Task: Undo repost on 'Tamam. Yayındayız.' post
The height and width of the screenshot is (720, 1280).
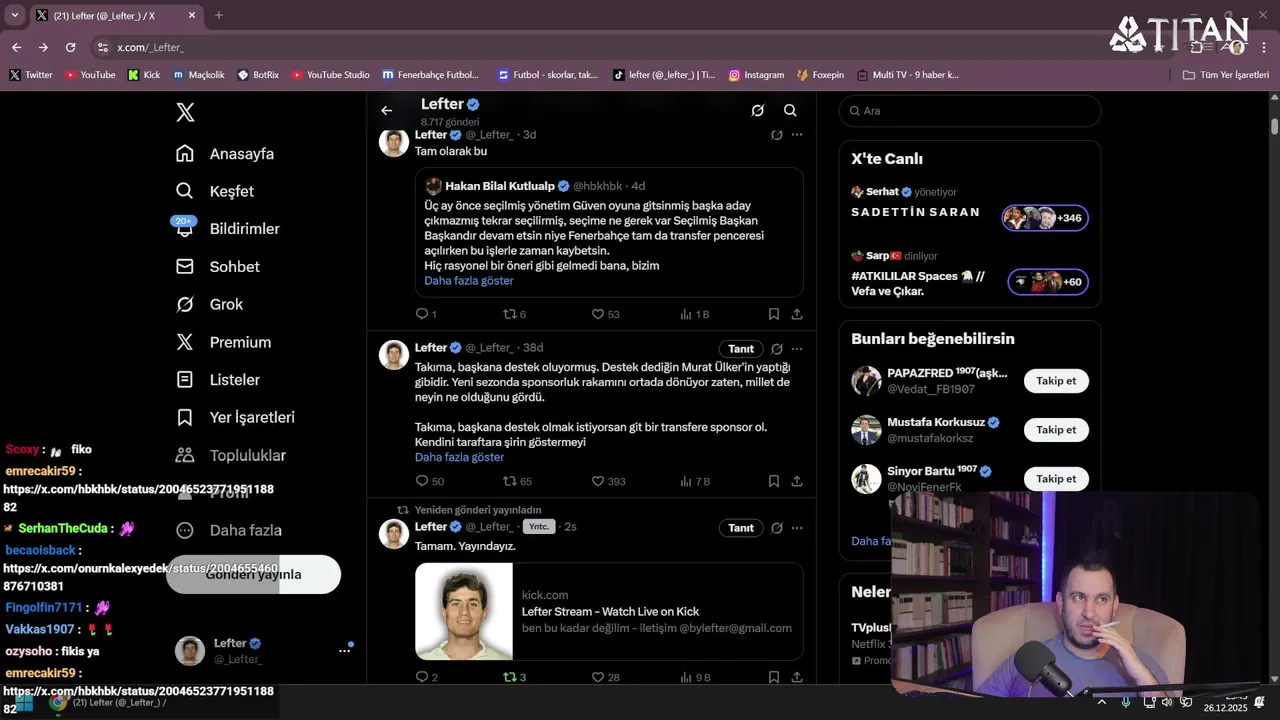Action: pos(514,677)
